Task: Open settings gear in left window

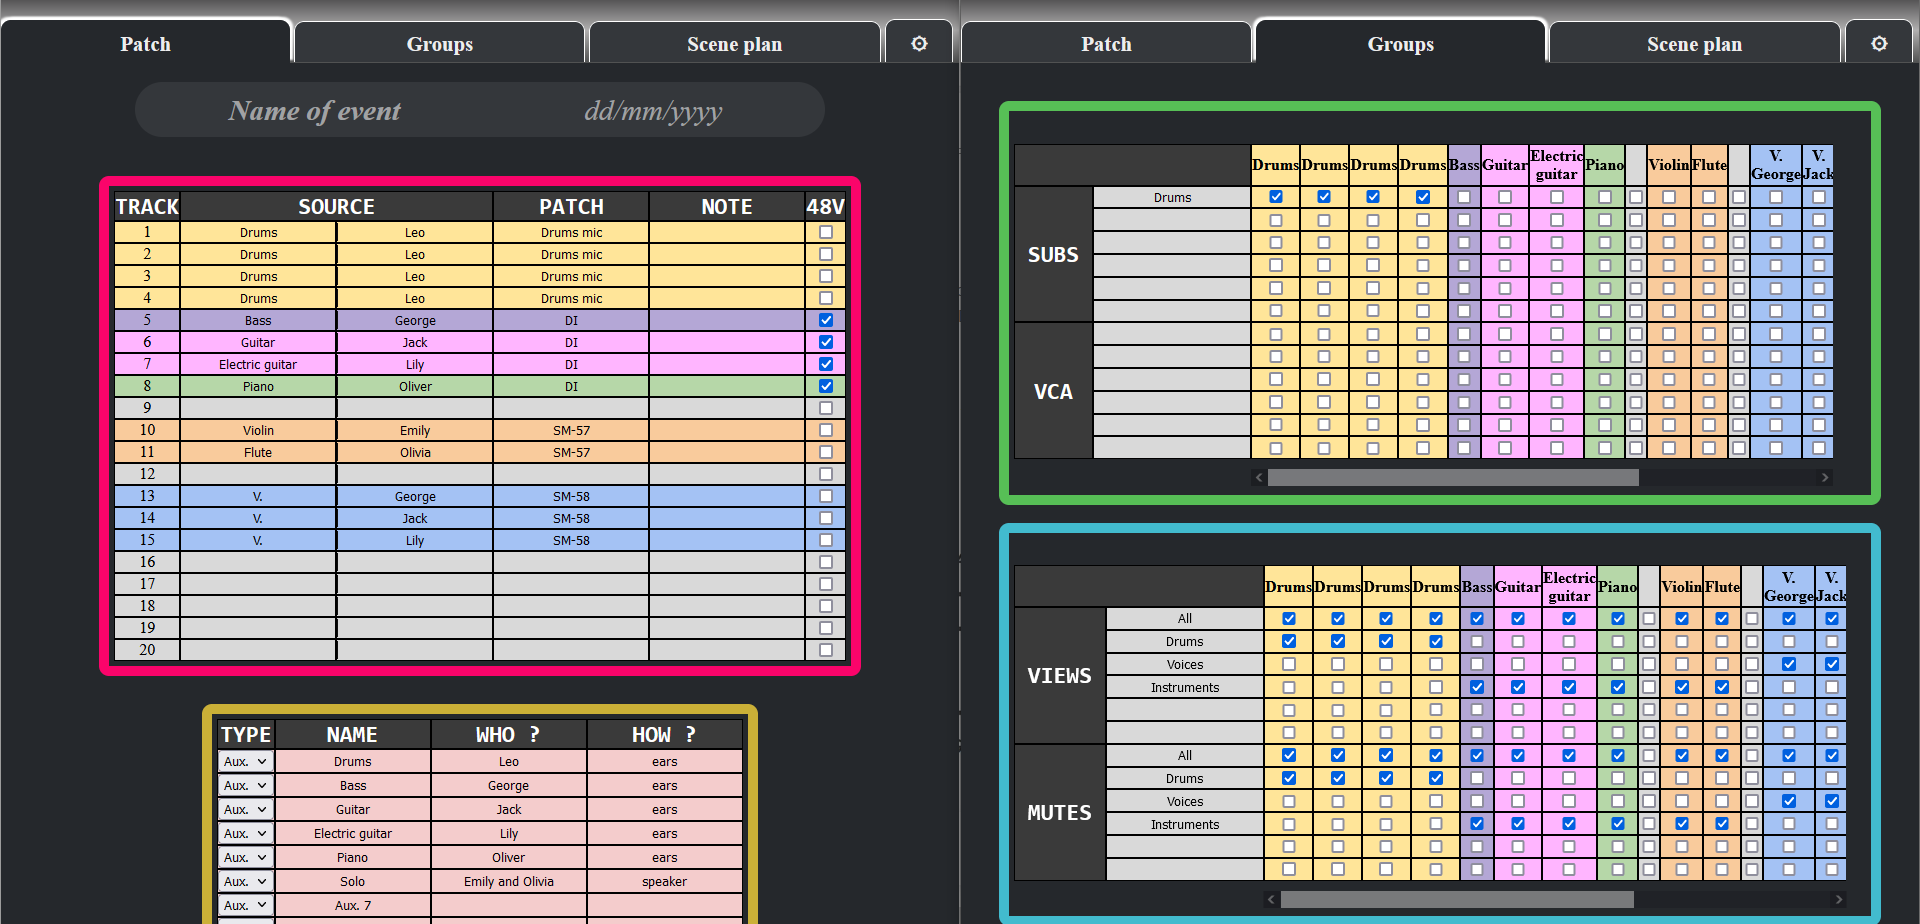Action: coord(919,44)
